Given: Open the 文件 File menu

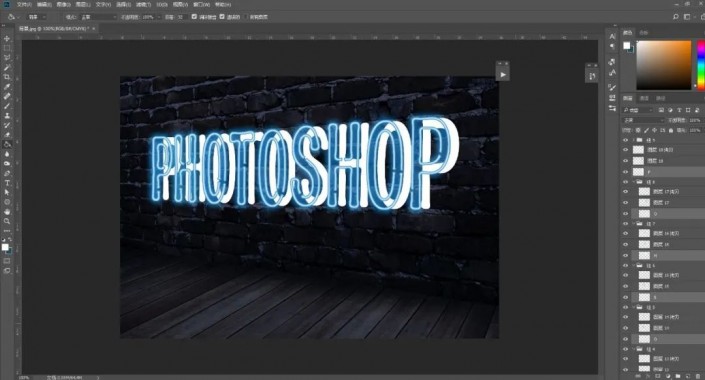Looking at the screenshot, I should point(24,4).
